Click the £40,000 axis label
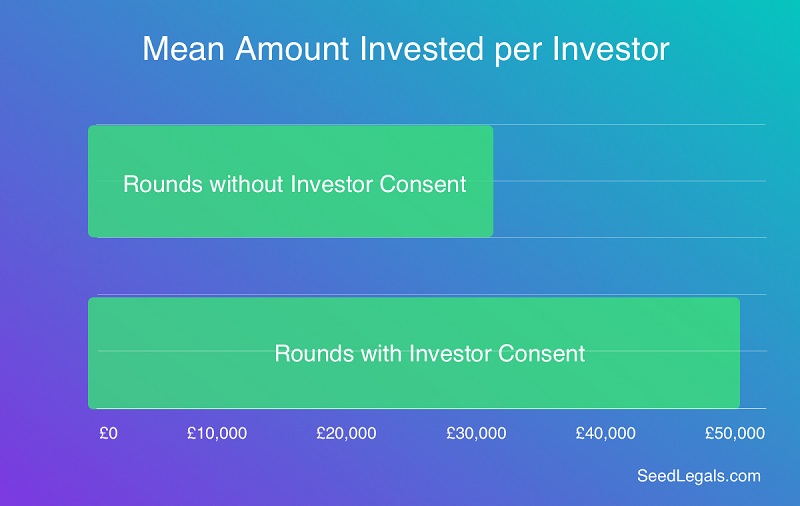 point(606,434)
